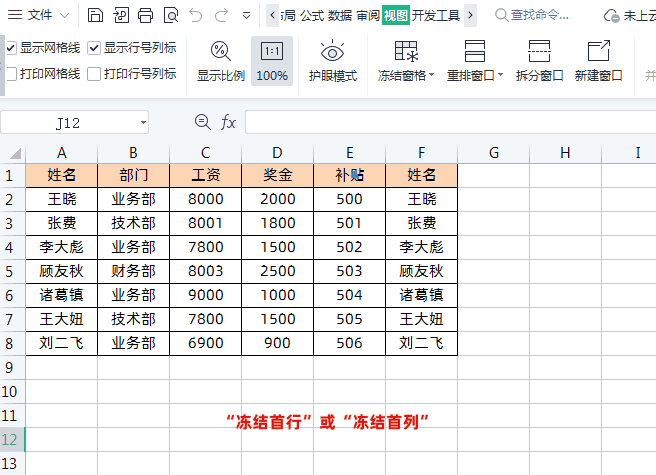Click the Print icon
The height and width of the screenshot is (475, 656).
click(146, 15)
